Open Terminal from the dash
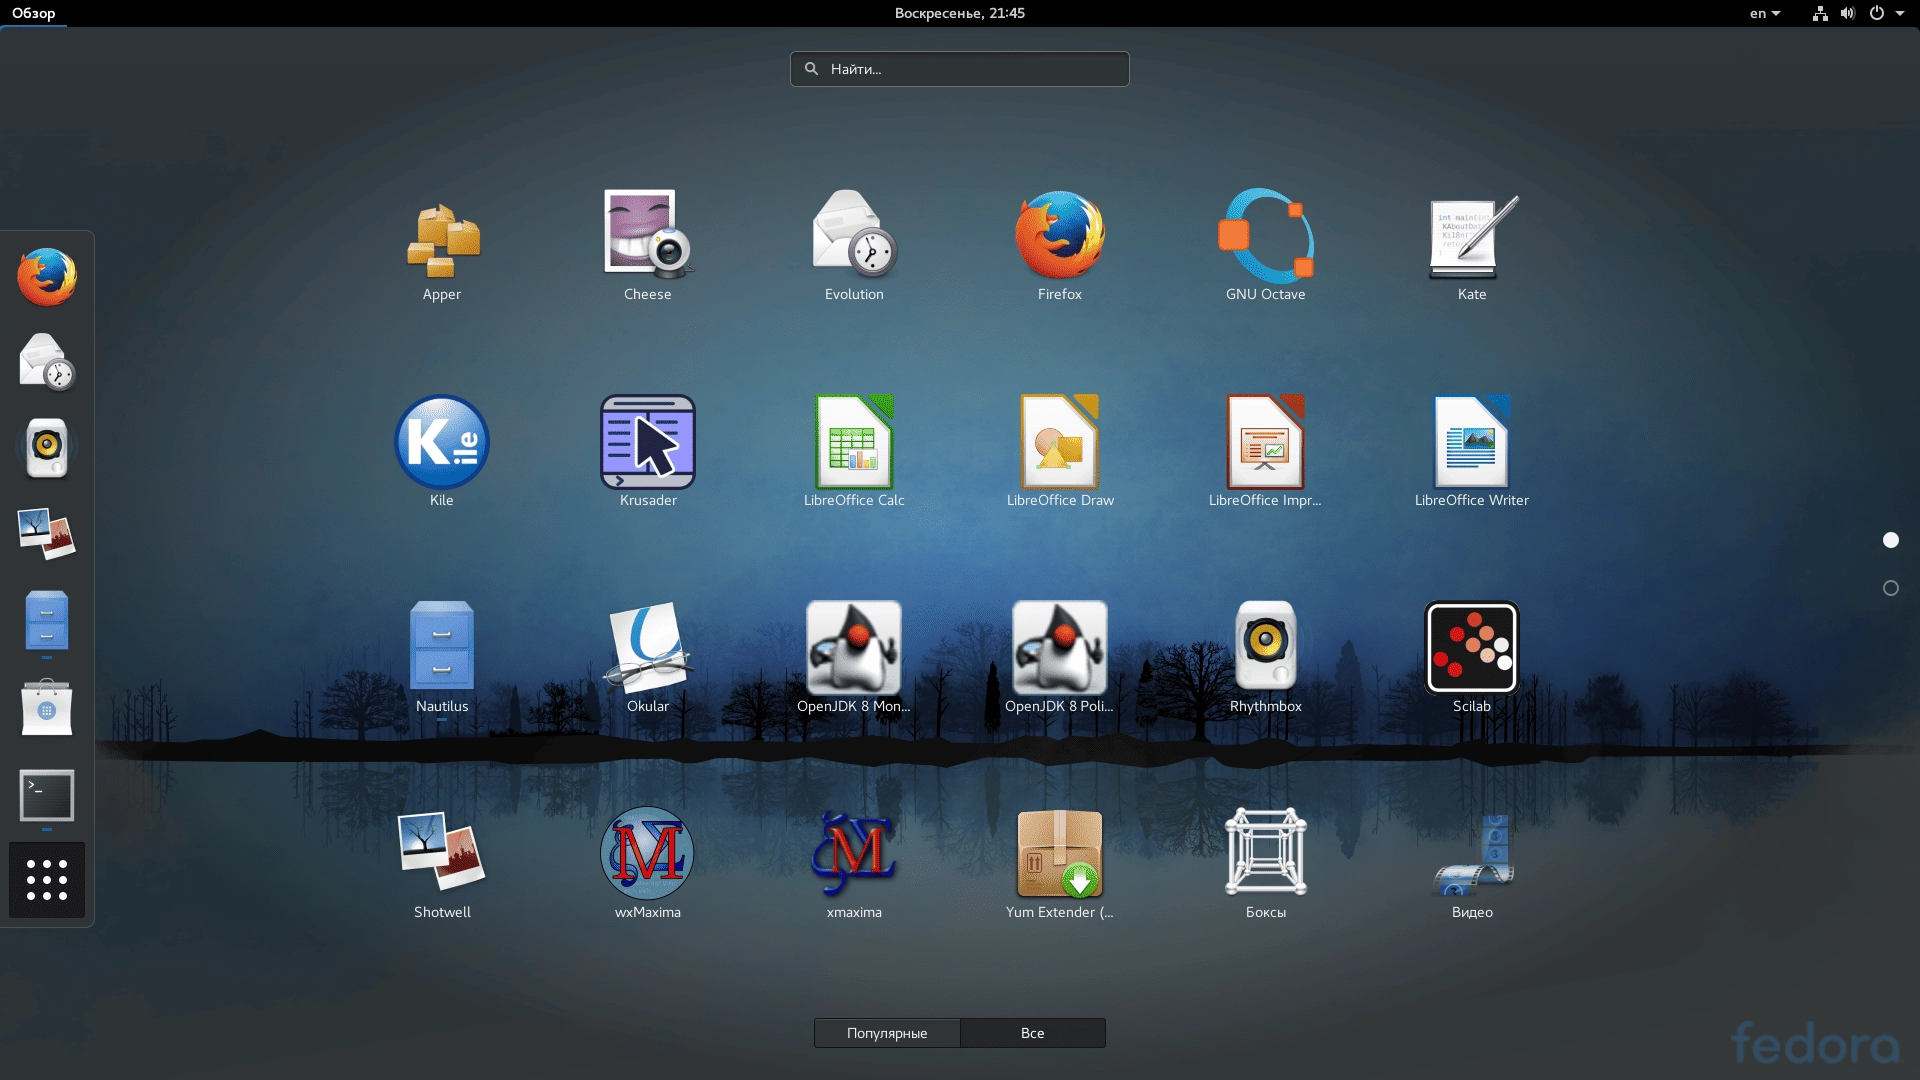Screen dimensions: 1920x1080 (47, 796)
